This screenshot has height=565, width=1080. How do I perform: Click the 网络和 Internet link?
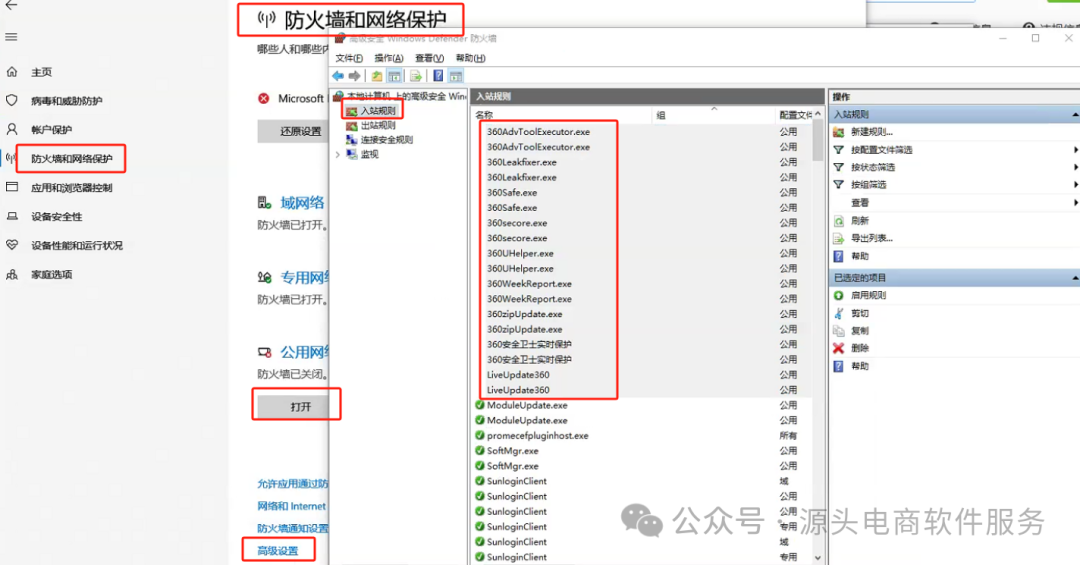coord(292,506)
